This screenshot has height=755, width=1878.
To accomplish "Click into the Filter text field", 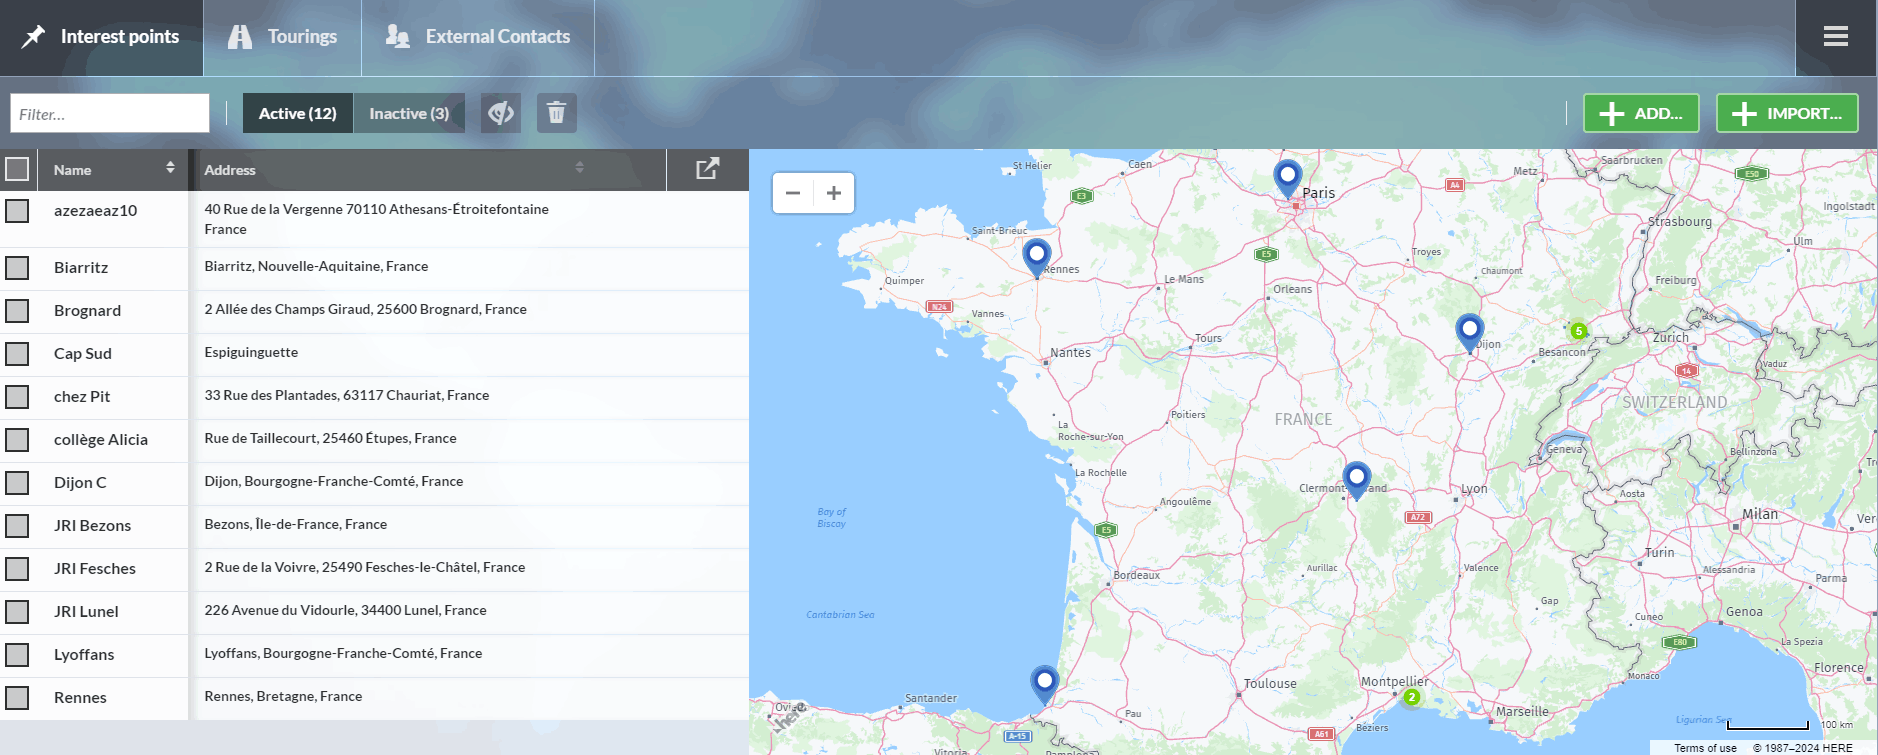I will (110, 114).
